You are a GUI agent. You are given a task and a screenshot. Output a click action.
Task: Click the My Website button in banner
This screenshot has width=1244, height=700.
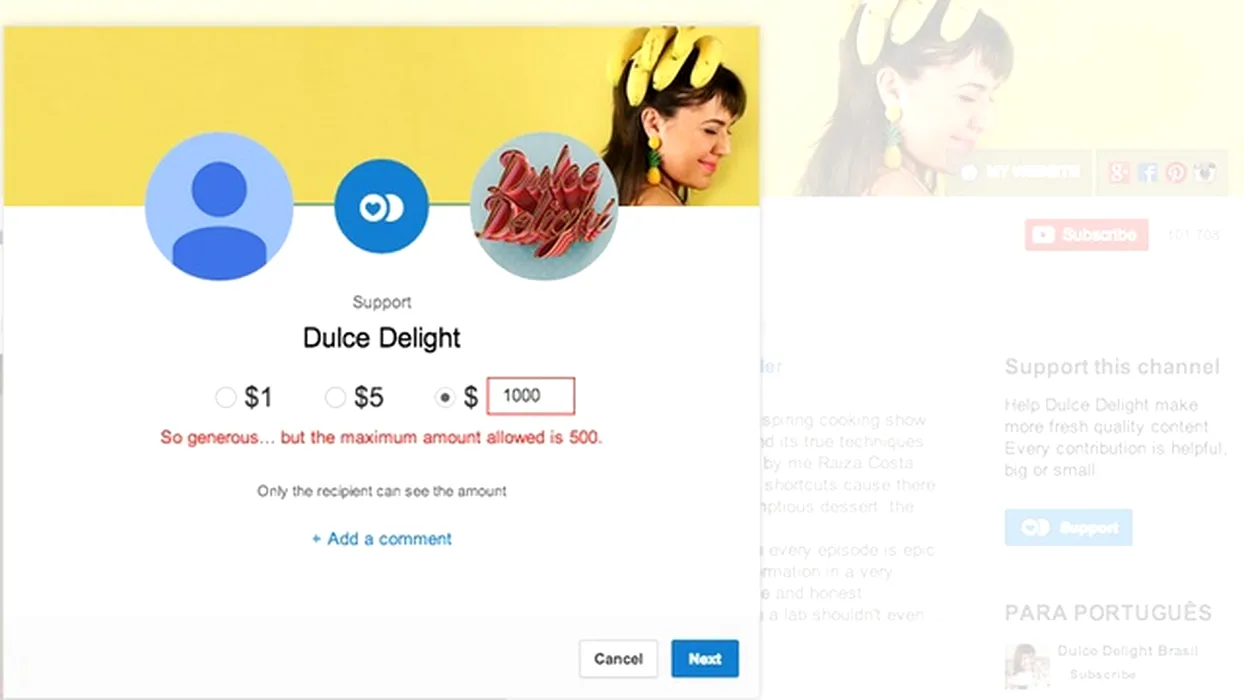[x=1019, y=172]
